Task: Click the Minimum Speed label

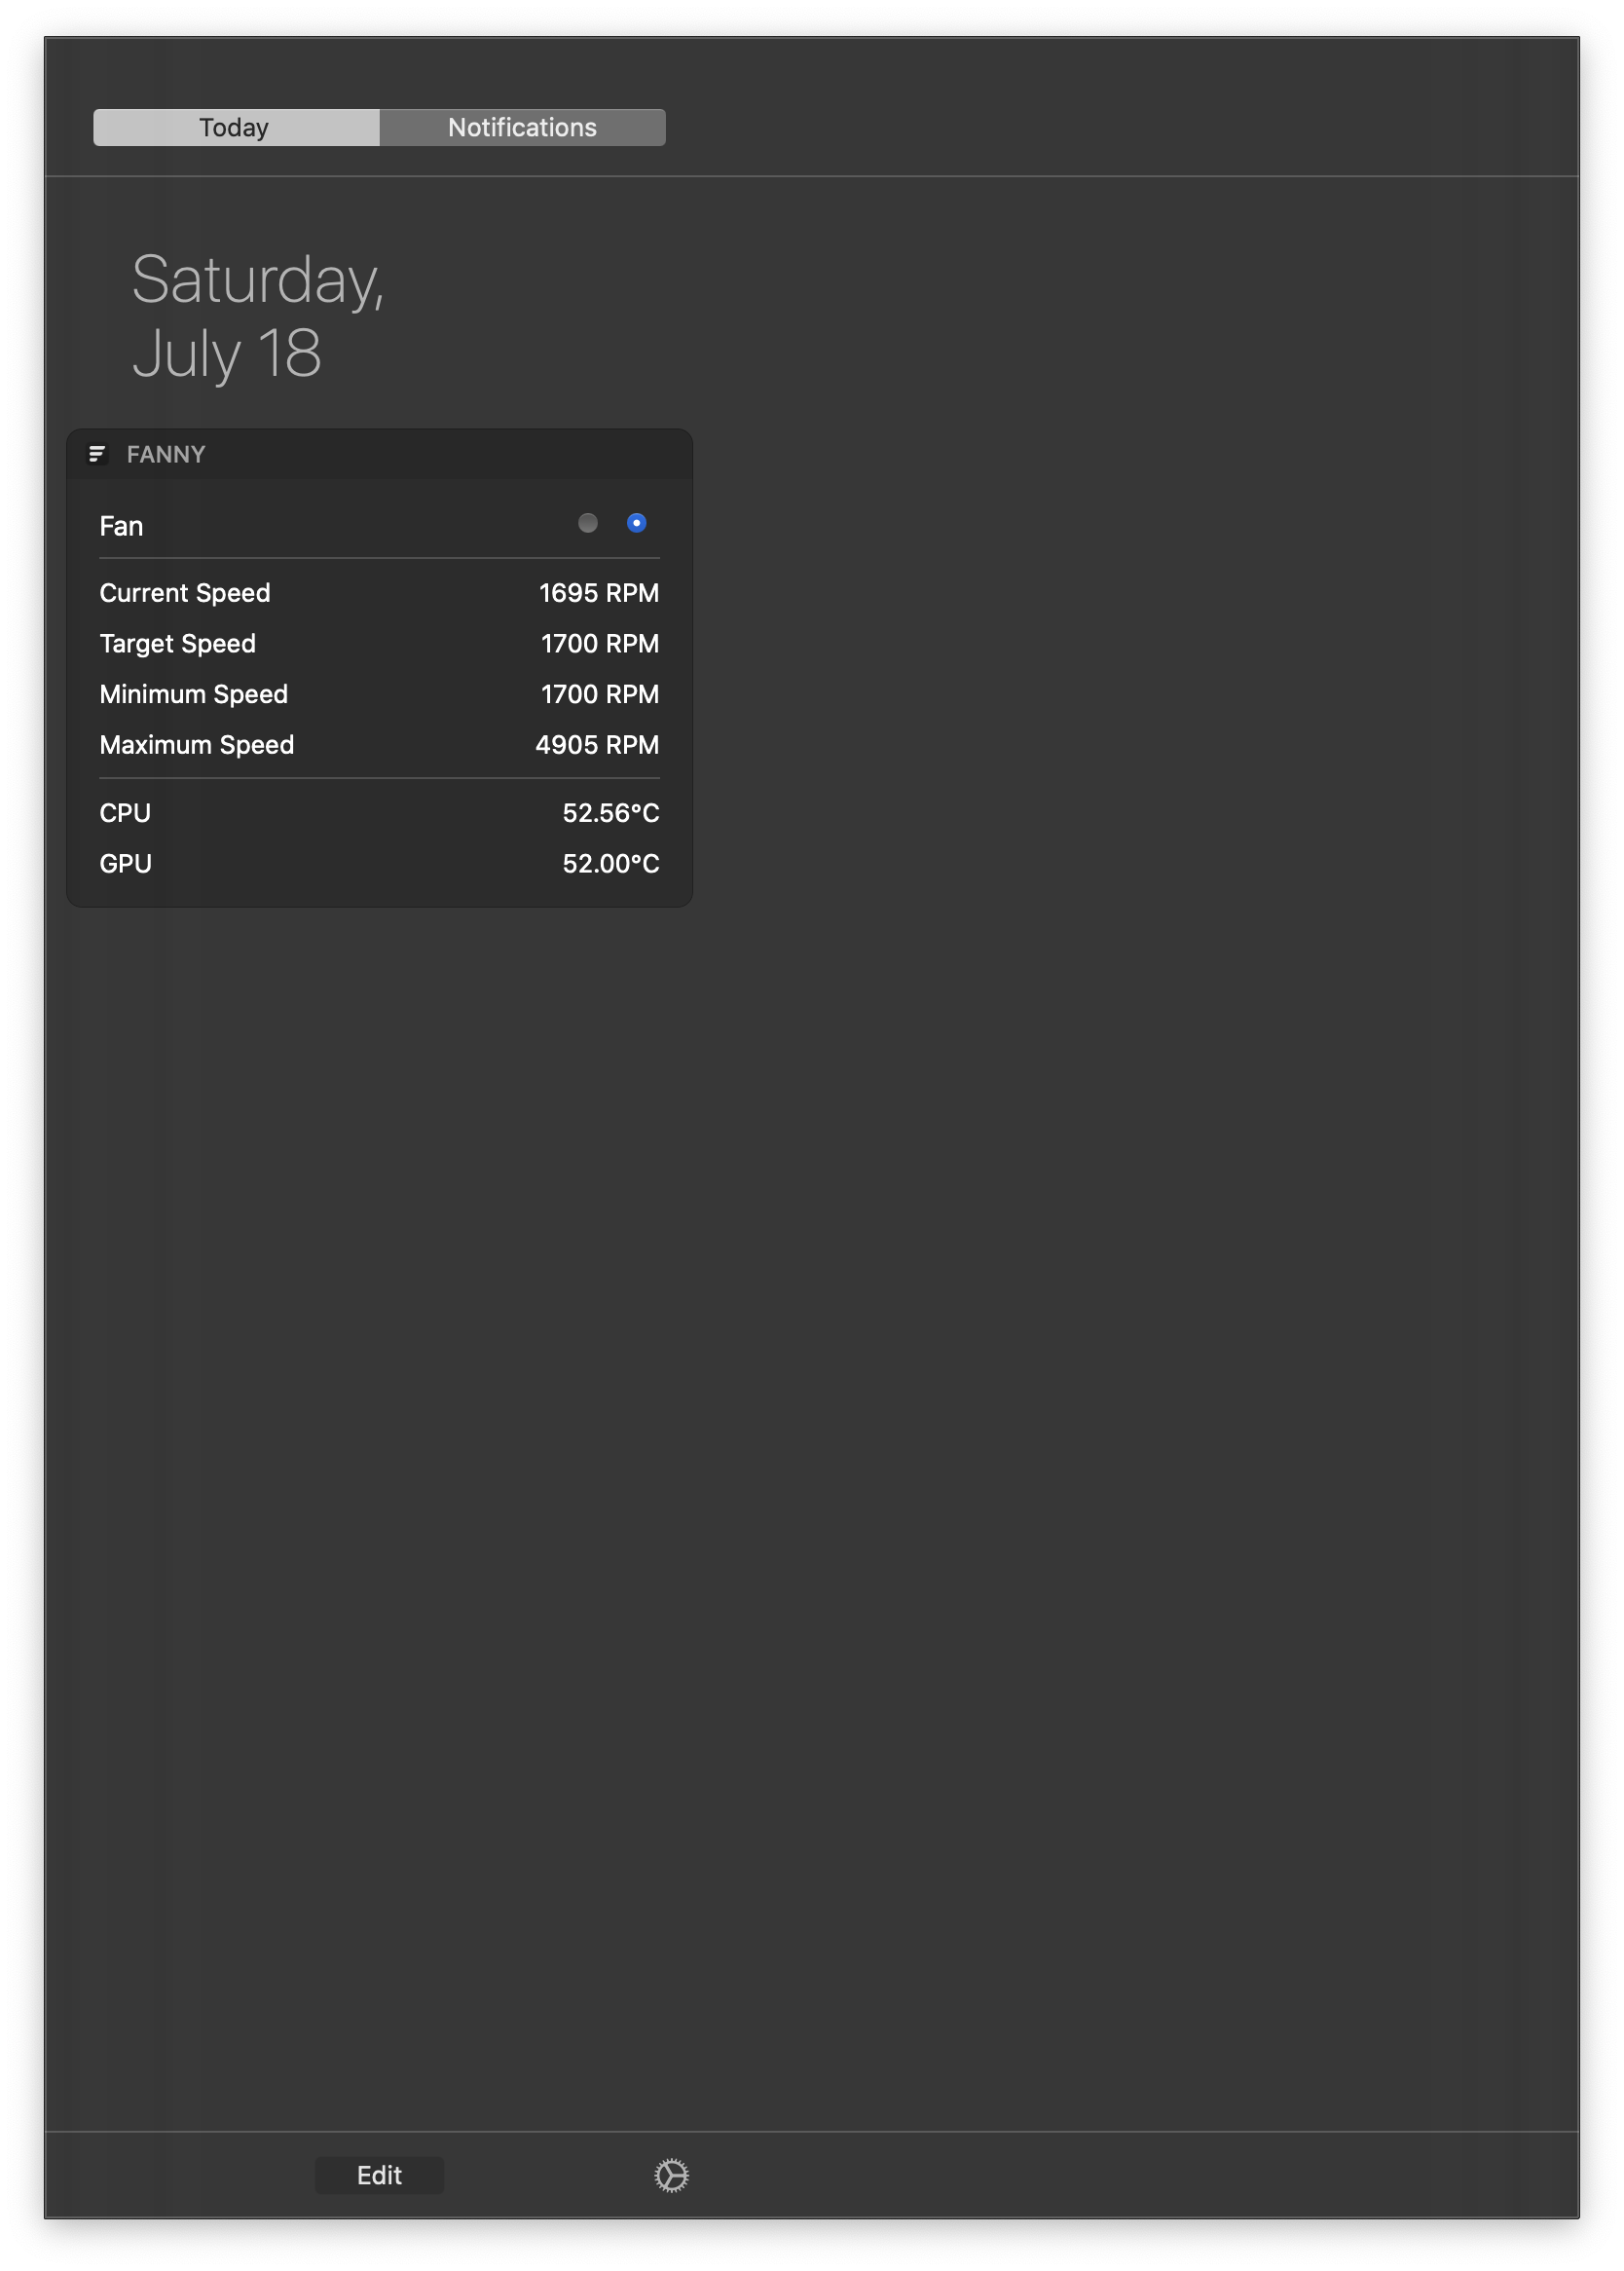Action: click(194, 694)
